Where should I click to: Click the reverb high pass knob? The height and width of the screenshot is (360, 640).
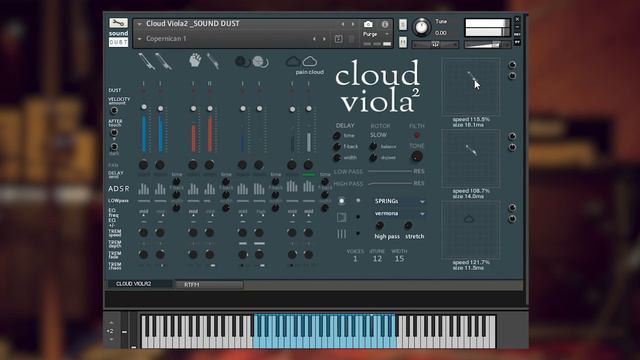click(379, 225)
